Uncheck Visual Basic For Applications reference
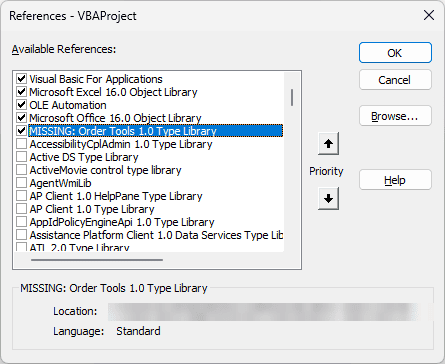Viewport: 445px width, 364px height. pyautogui.click(x=22, y=79)
